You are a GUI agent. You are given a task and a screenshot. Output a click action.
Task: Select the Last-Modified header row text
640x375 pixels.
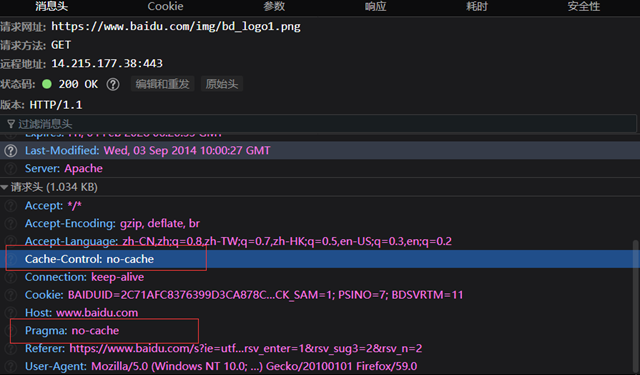pos(147,151)
